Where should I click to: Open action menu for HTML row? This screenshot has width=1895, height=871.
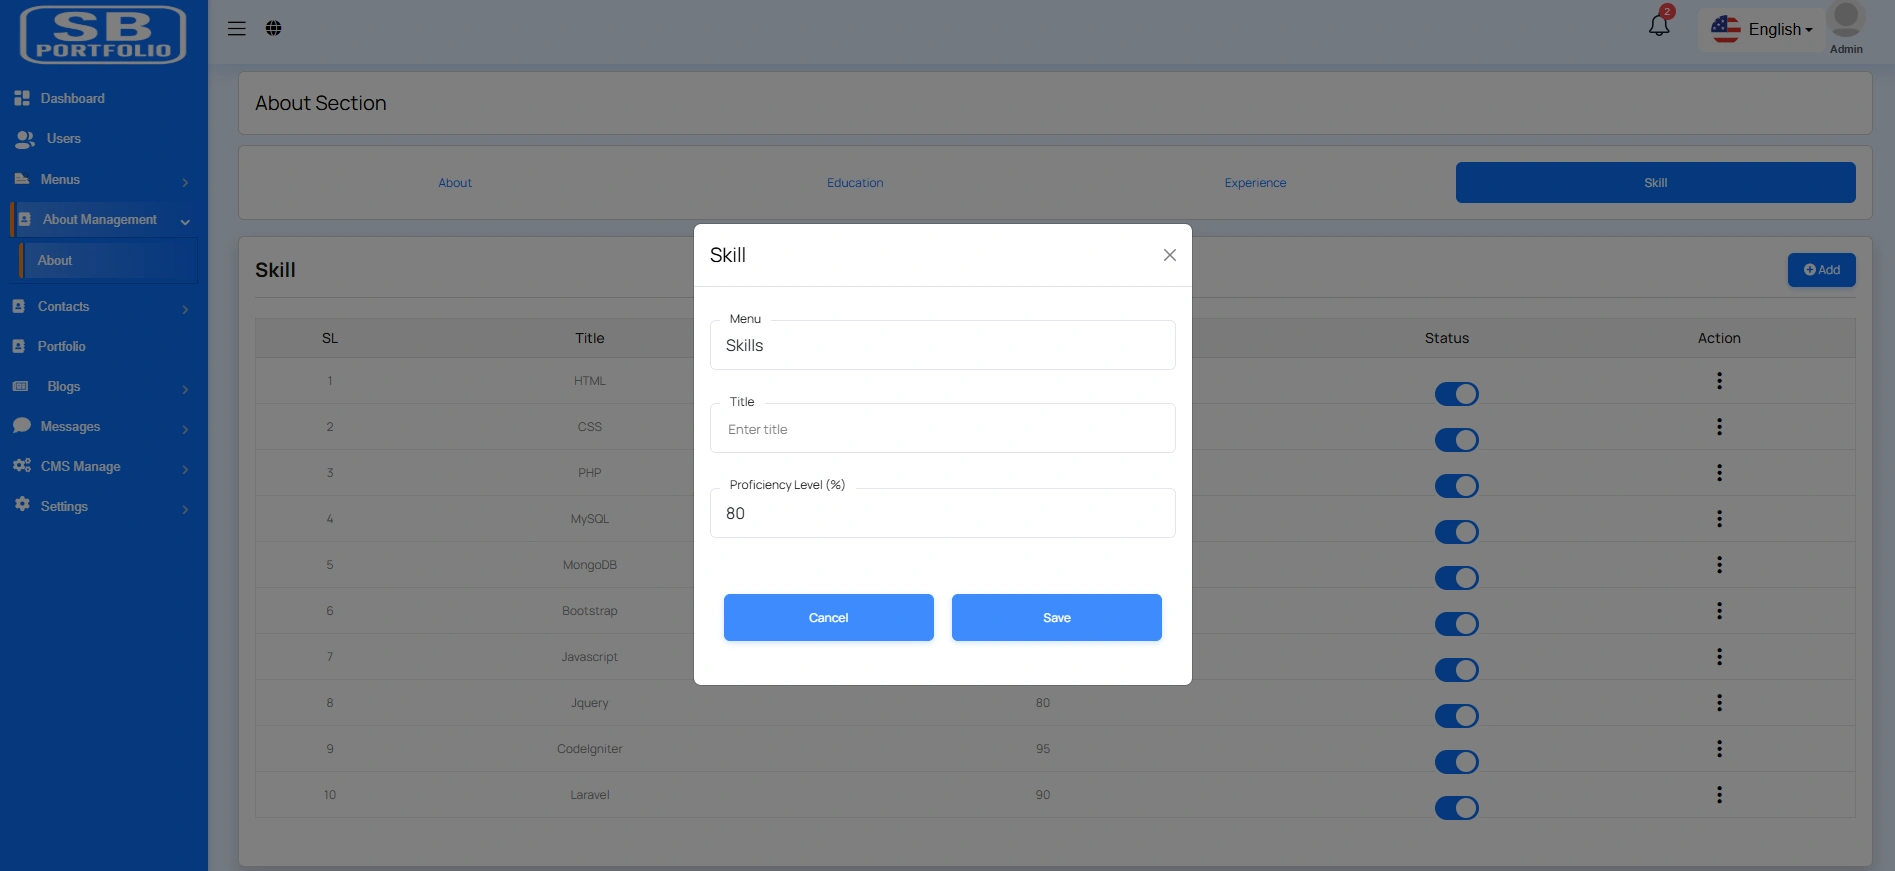(x=1719, y=381)
